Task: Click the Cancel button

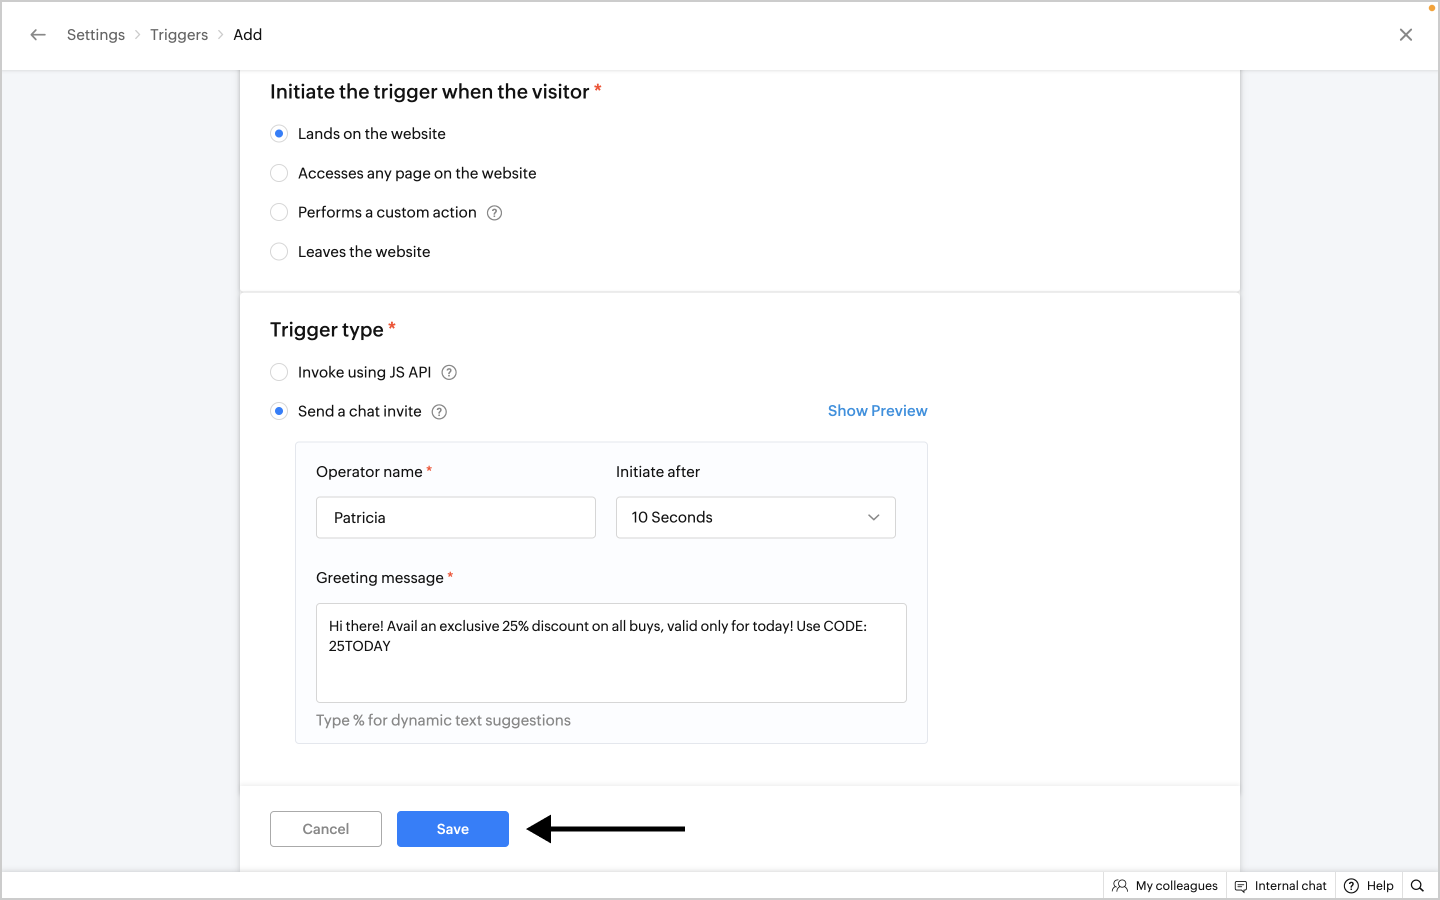Action: tap(326, 829)
